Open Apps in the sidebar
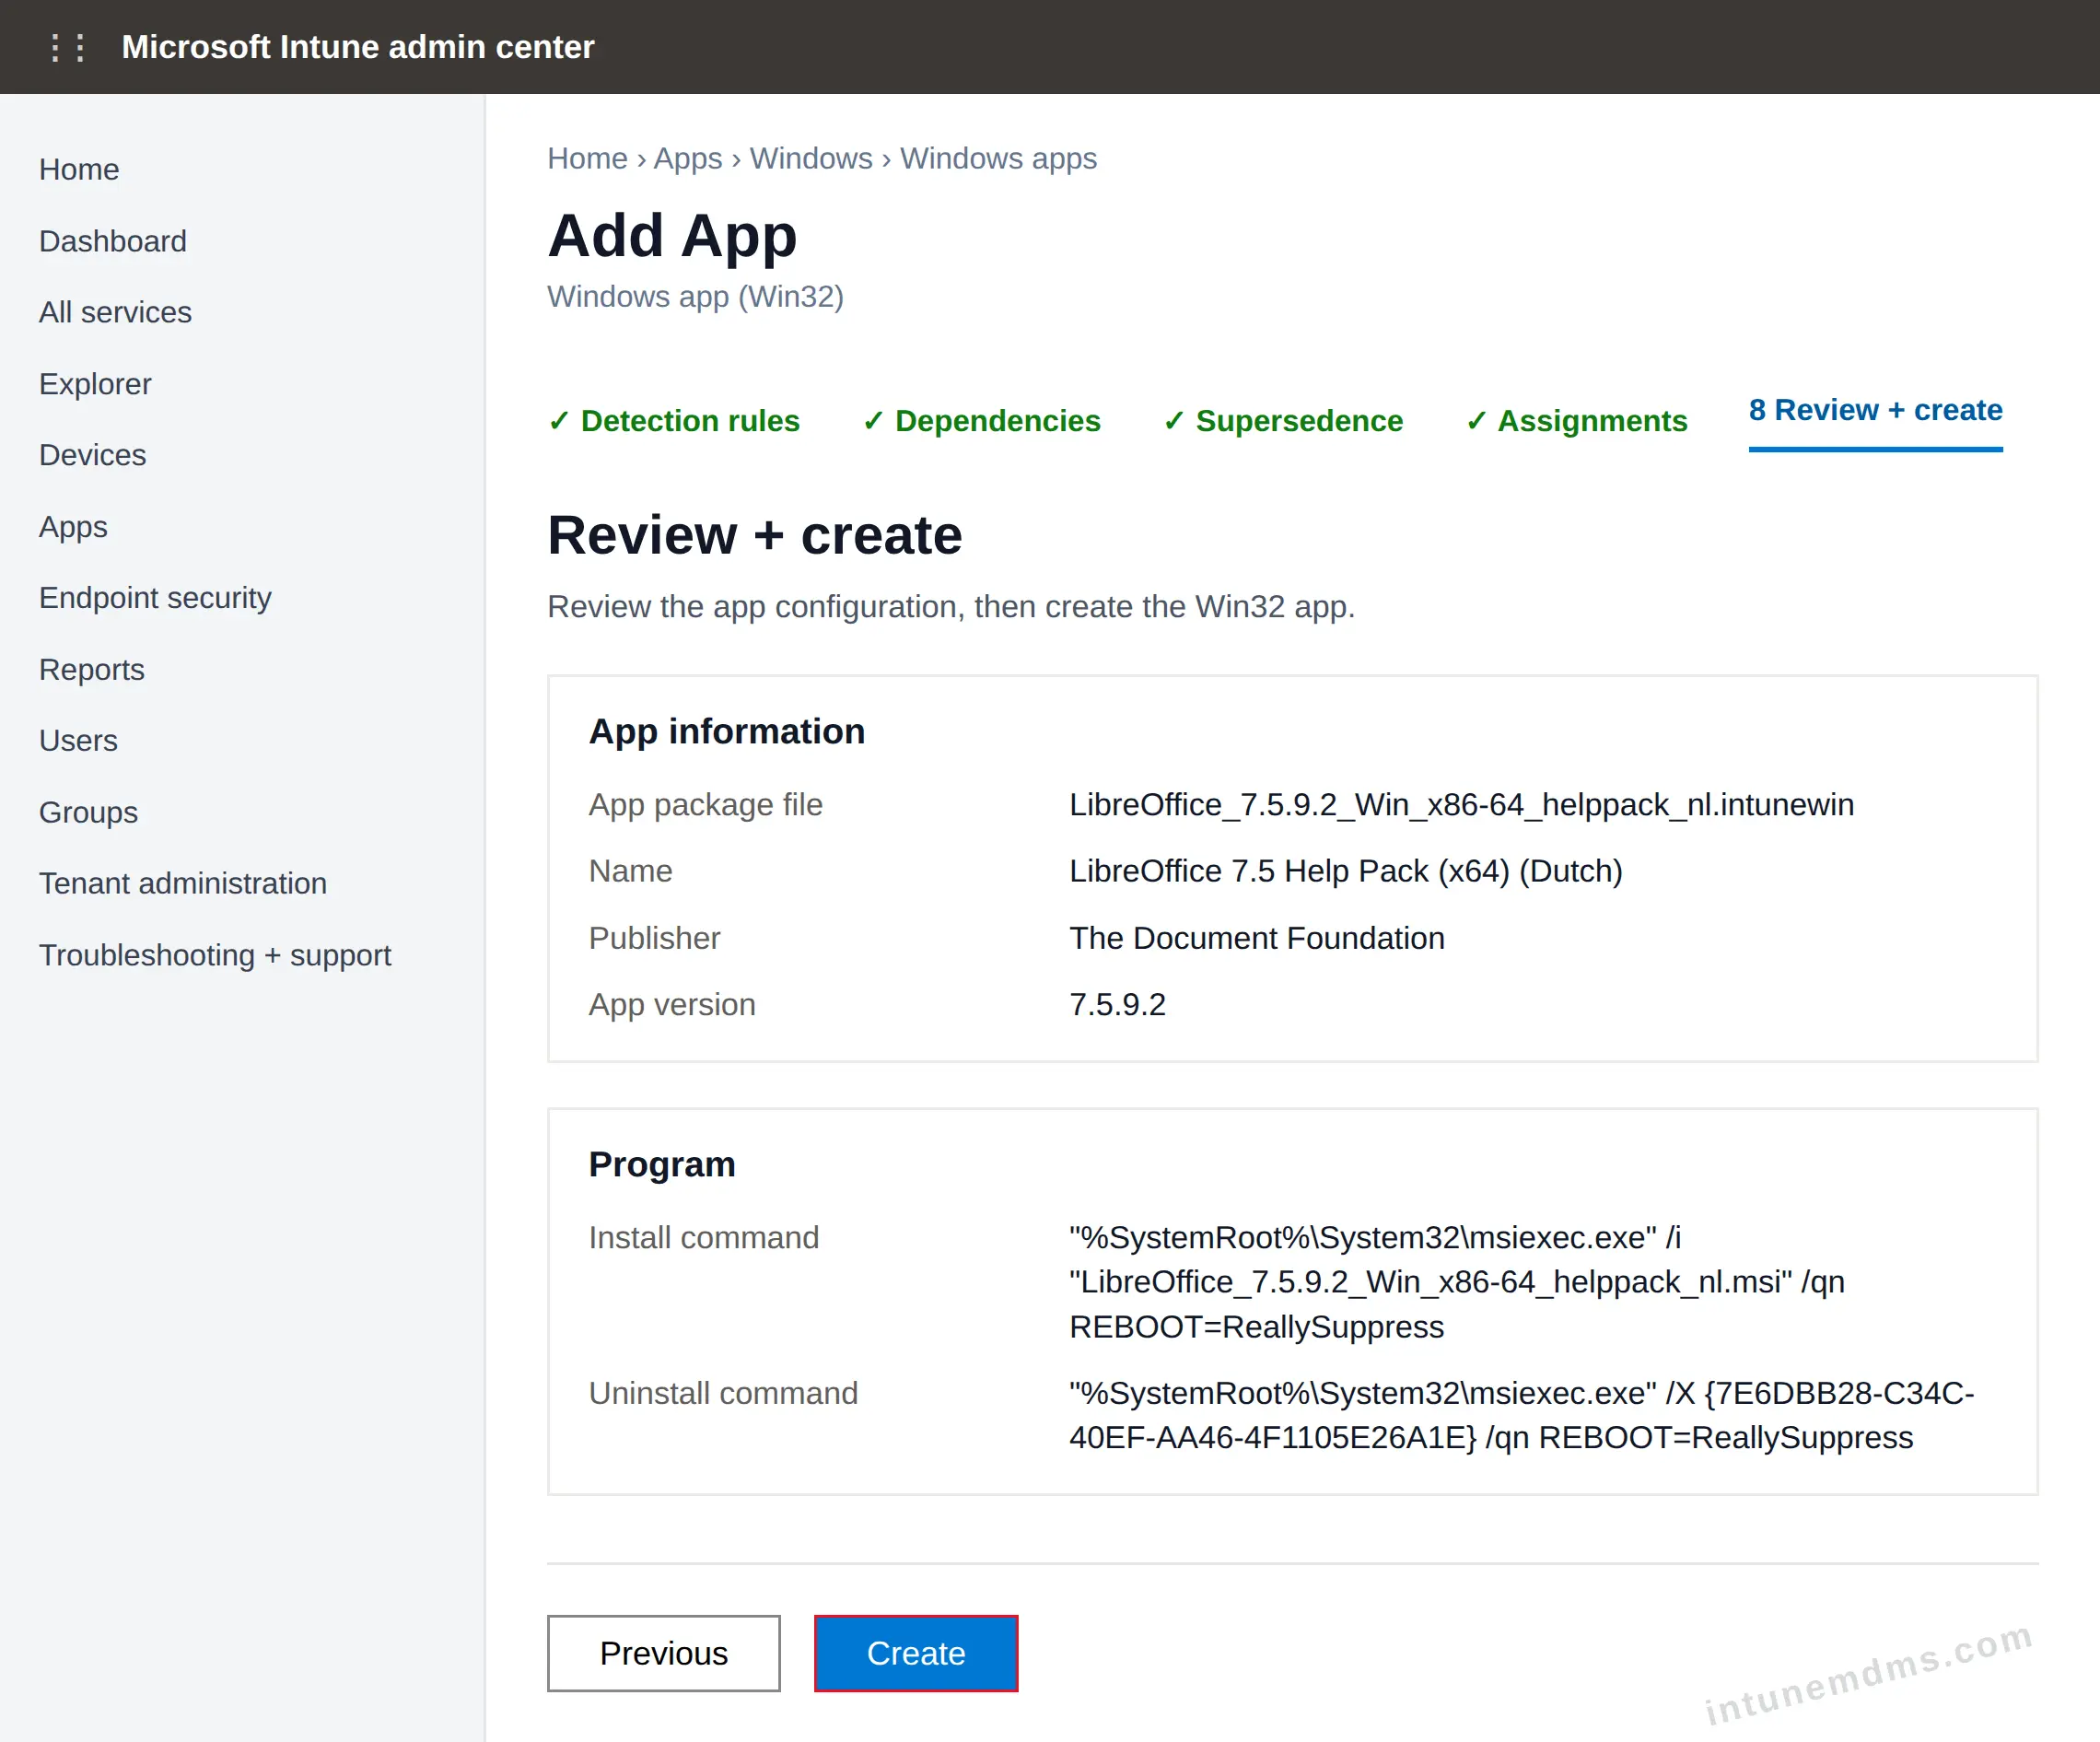Screen dimensions: 2100x1742 coord(73,527)
